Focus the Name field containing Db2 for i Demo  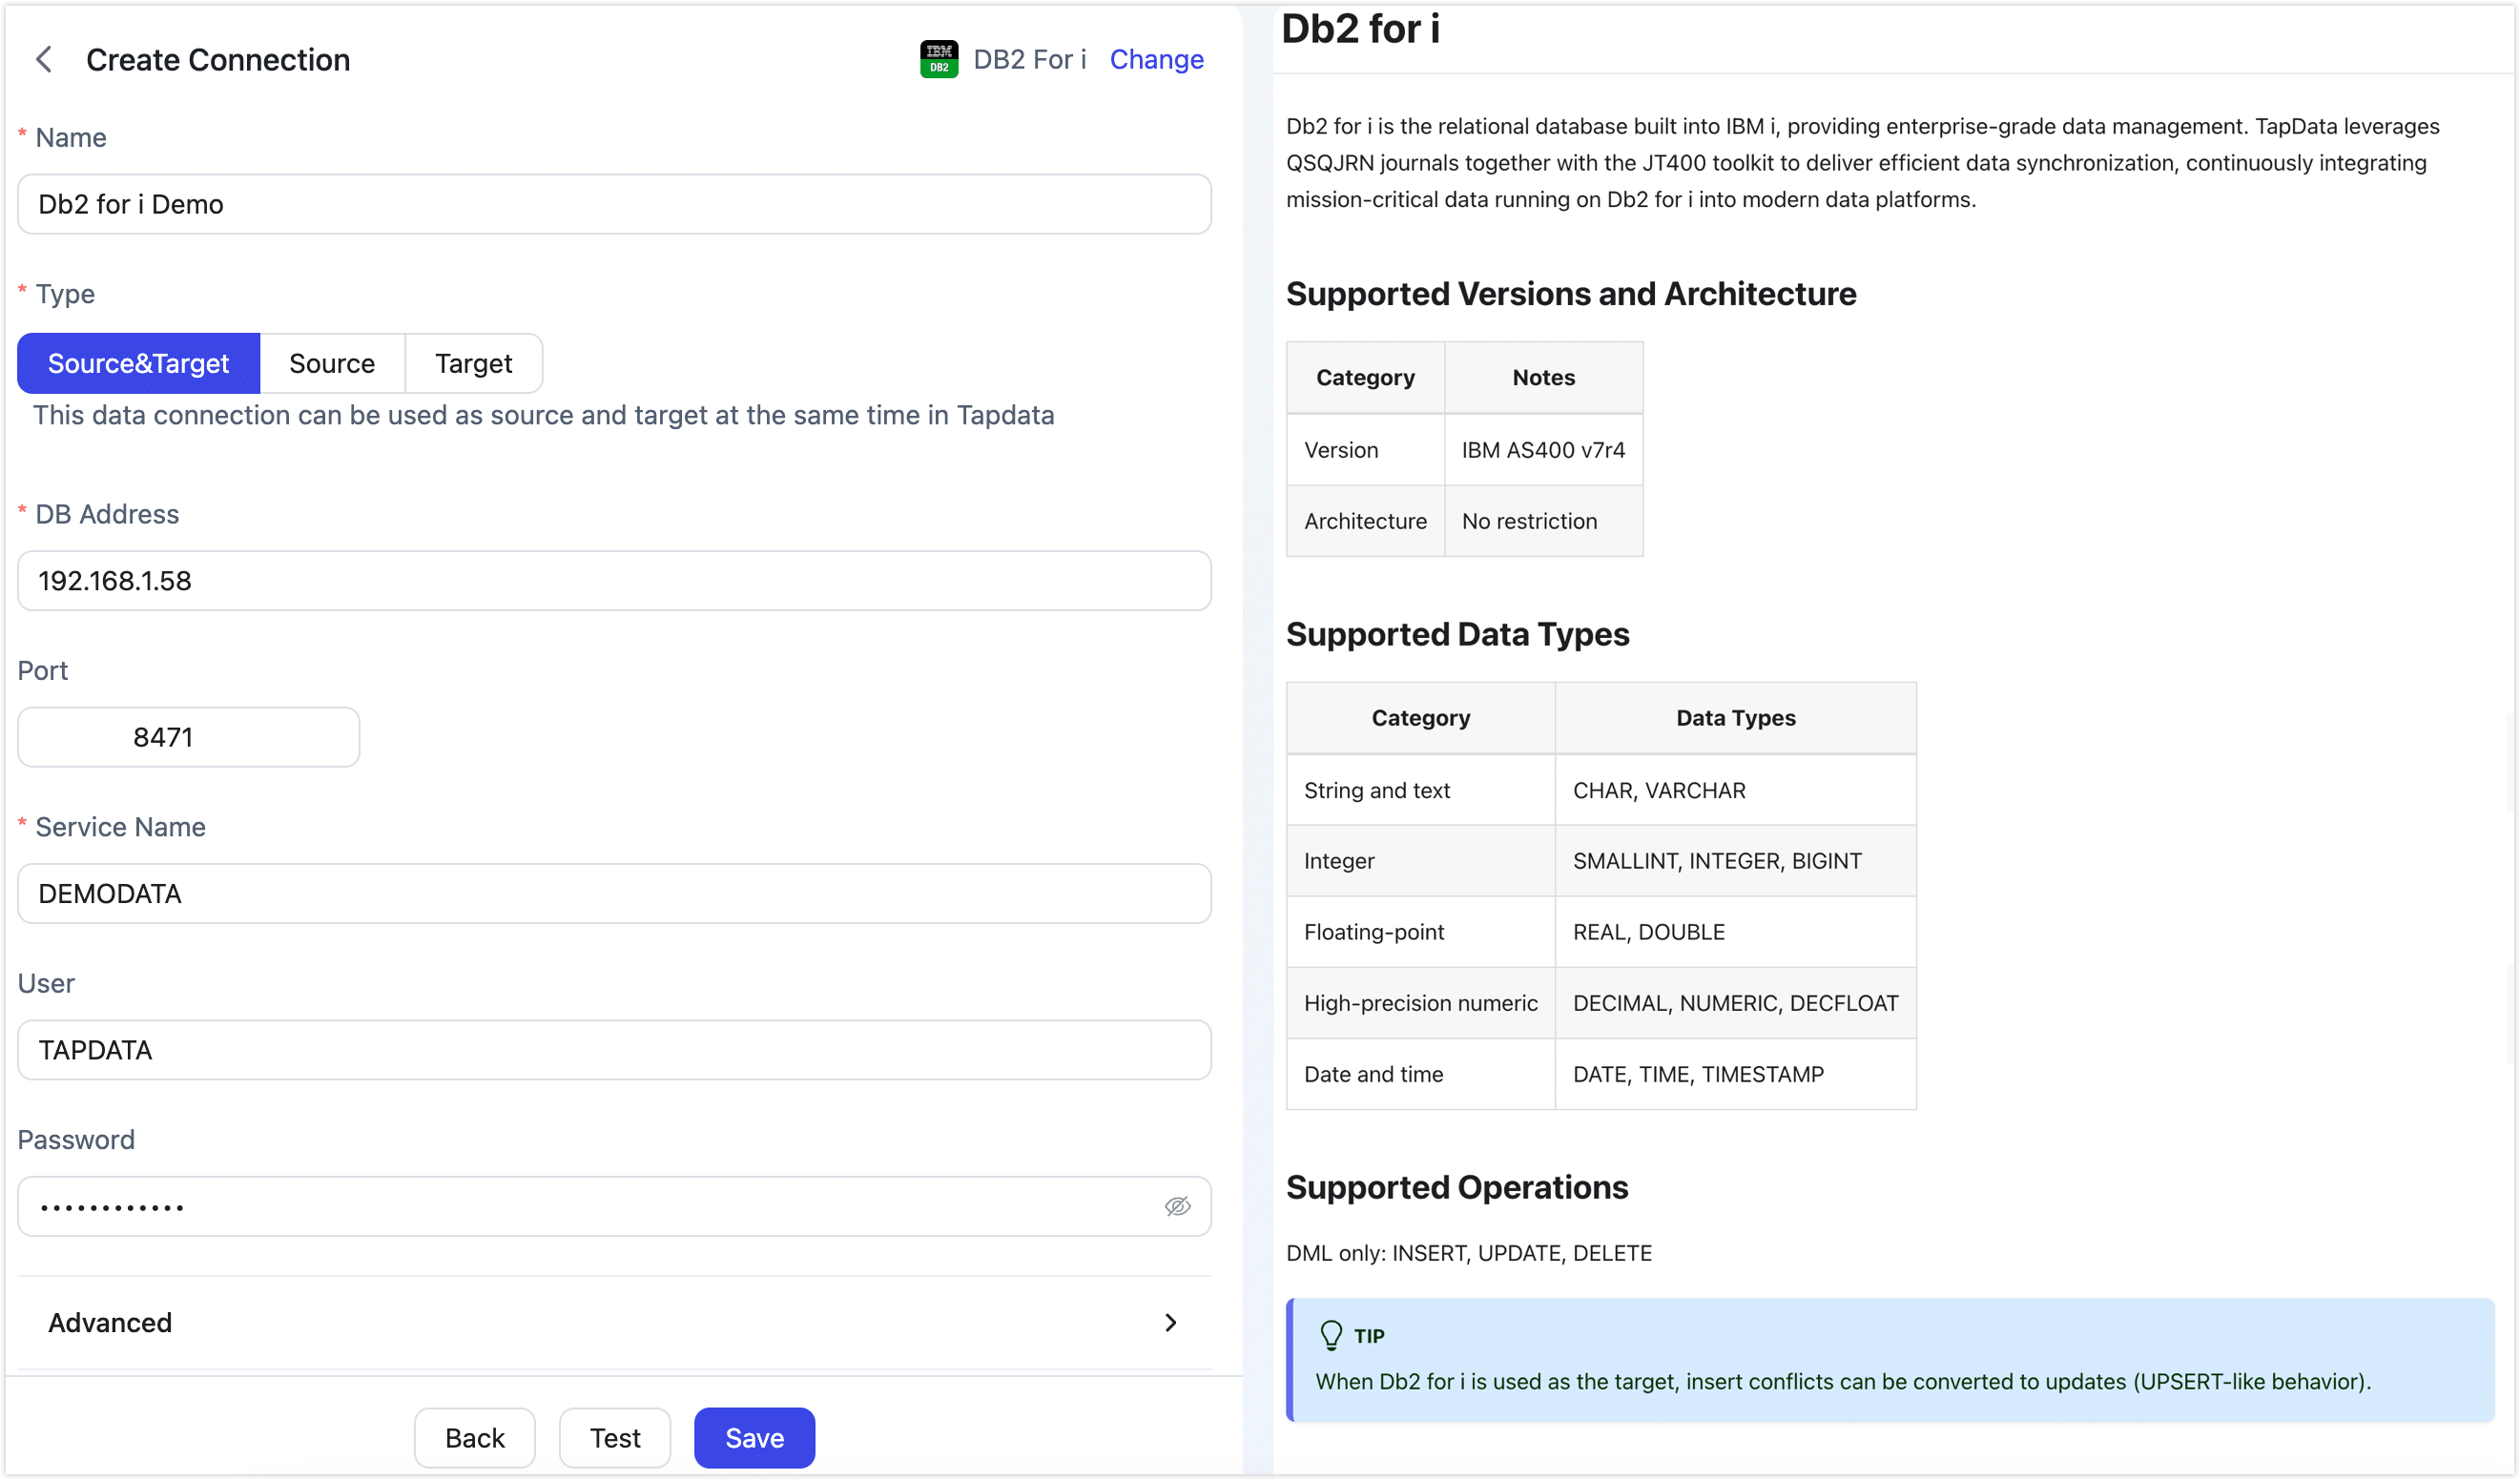tap(613, 204)
